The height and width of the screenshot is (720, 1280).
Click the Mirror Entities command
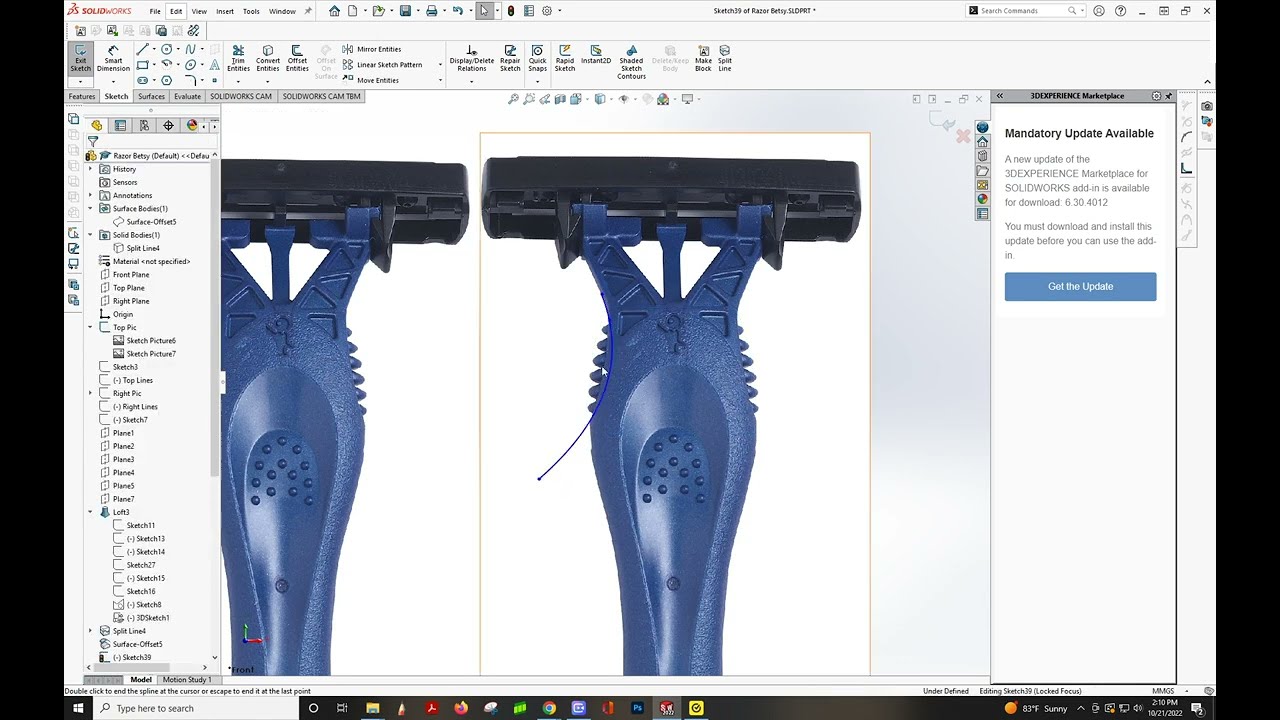pyautogui.click(x=371, y=49)
